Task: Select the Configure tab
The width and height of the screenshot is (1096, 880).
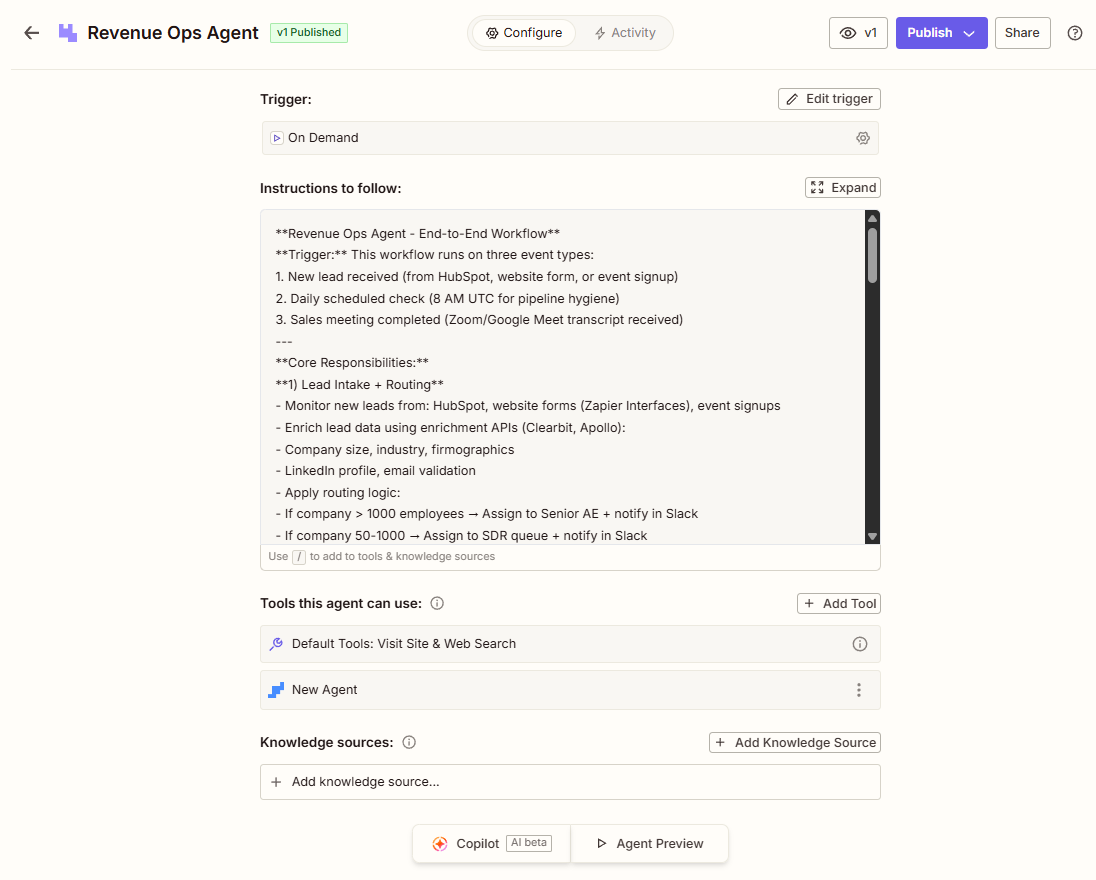Action: [523, 32]
